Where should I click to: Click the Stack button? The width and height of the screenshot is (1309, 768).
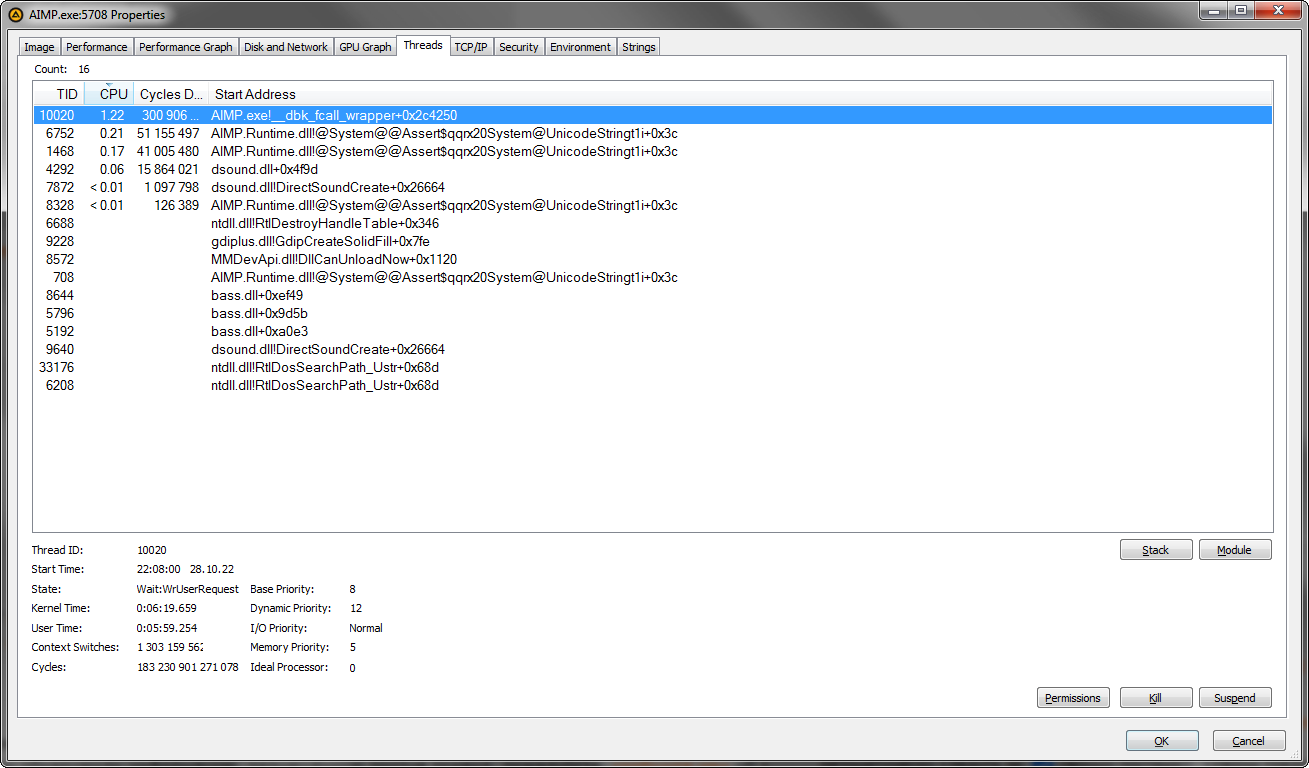(1156, 550)
